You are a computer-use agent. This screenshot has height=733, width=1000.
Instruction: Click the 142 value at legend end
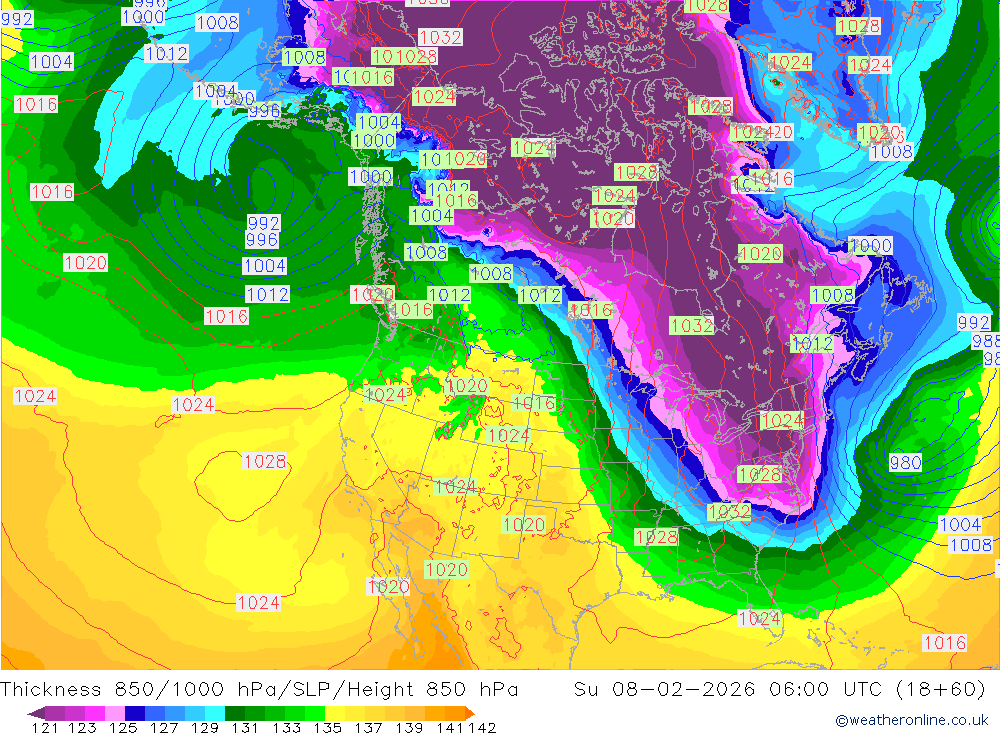(482, 727)
